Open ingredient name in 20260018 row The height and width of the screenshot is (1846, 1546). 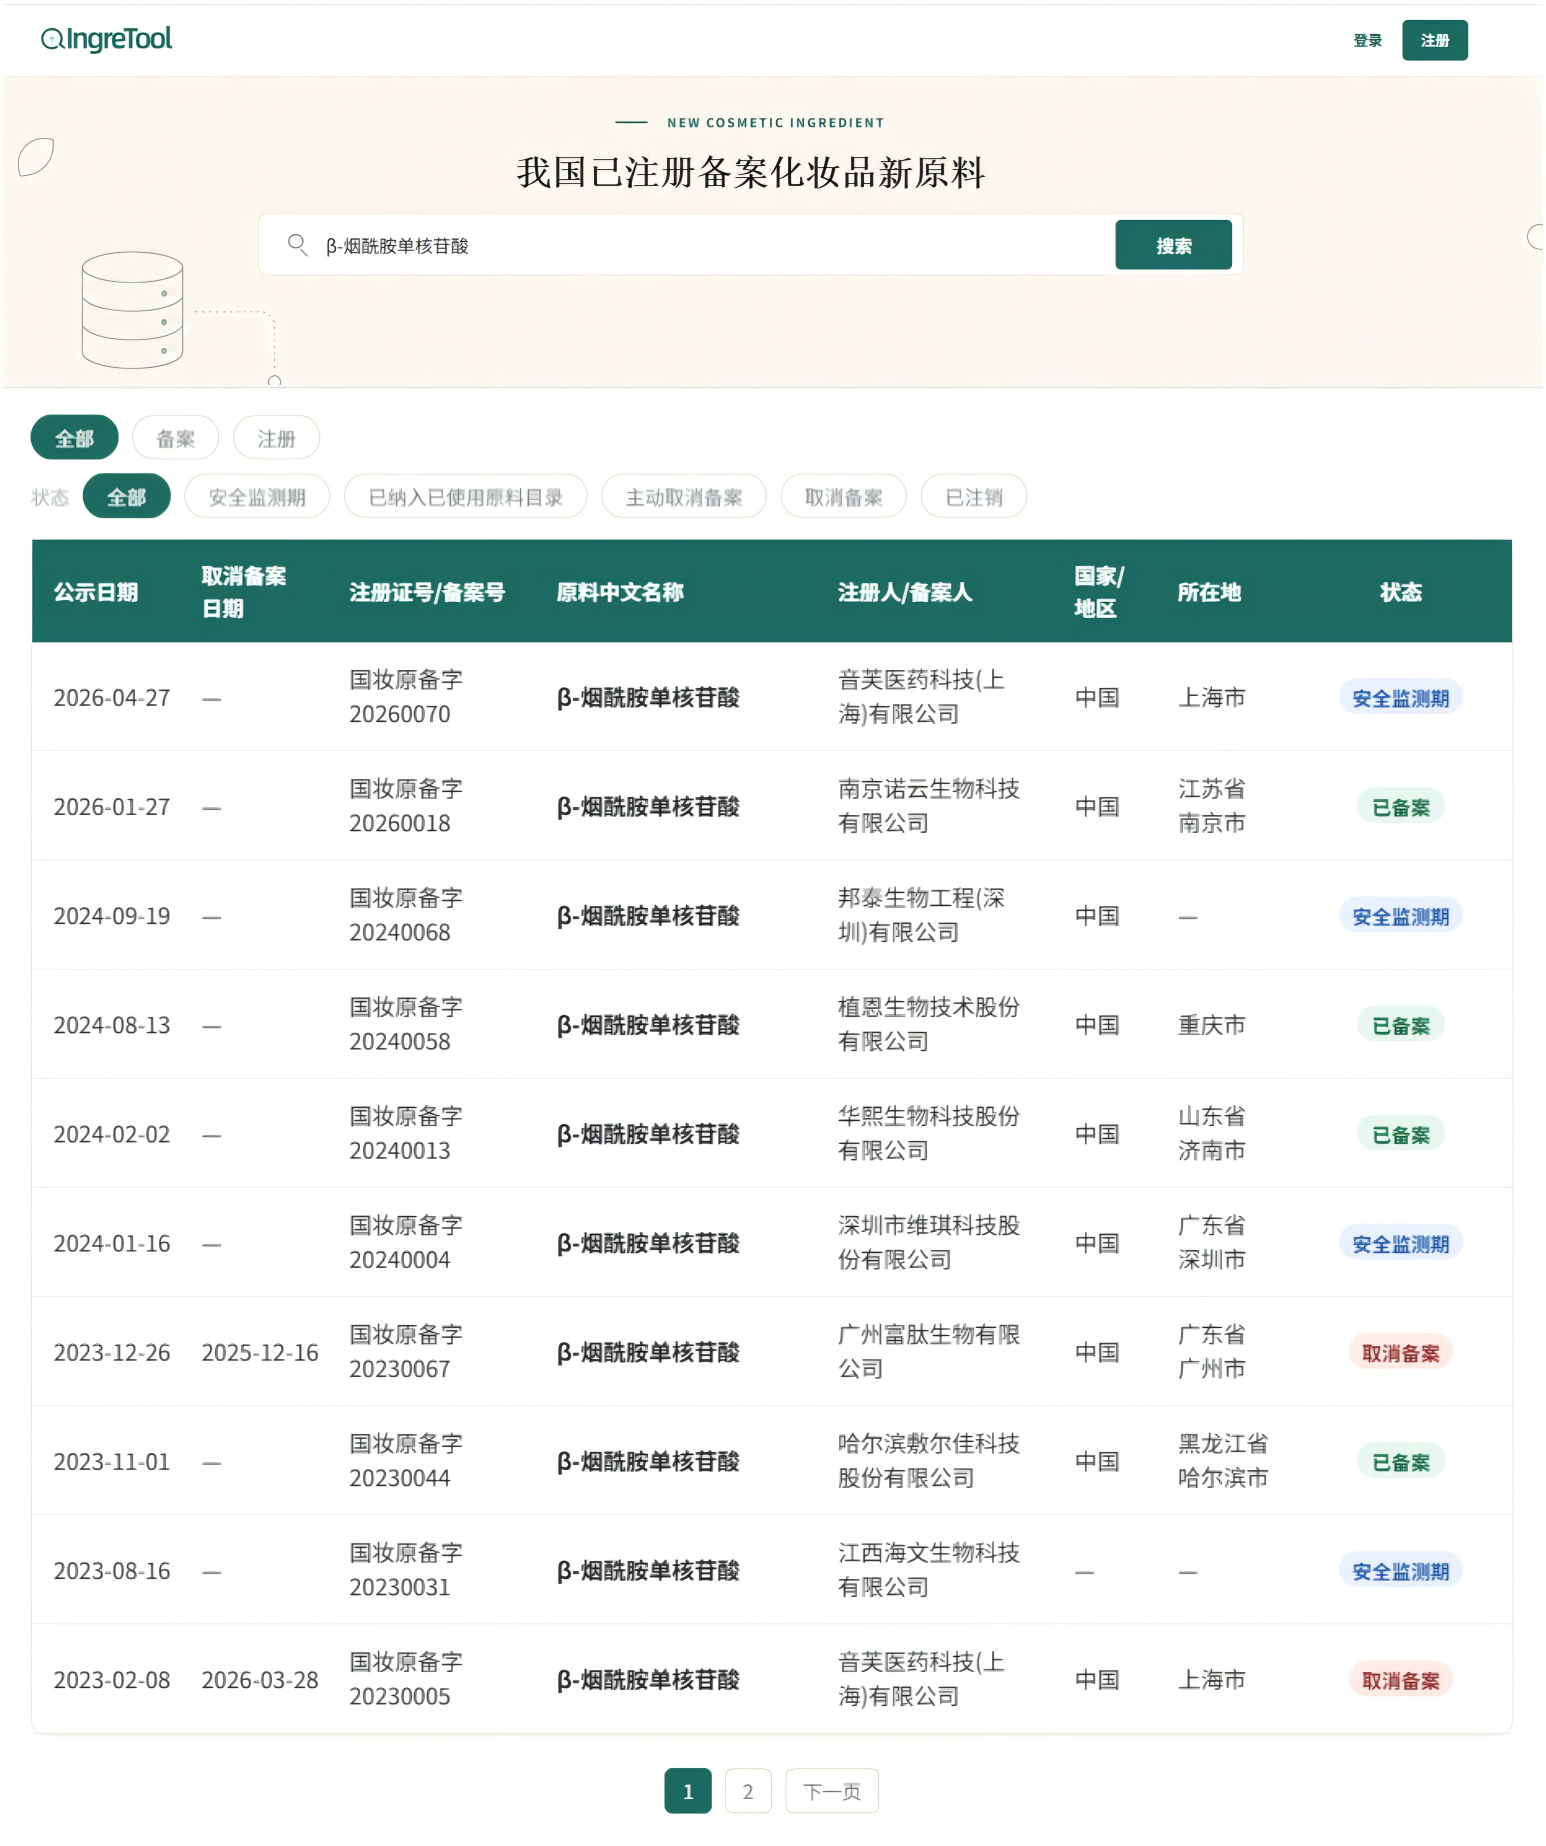click(x=648, y=806)
